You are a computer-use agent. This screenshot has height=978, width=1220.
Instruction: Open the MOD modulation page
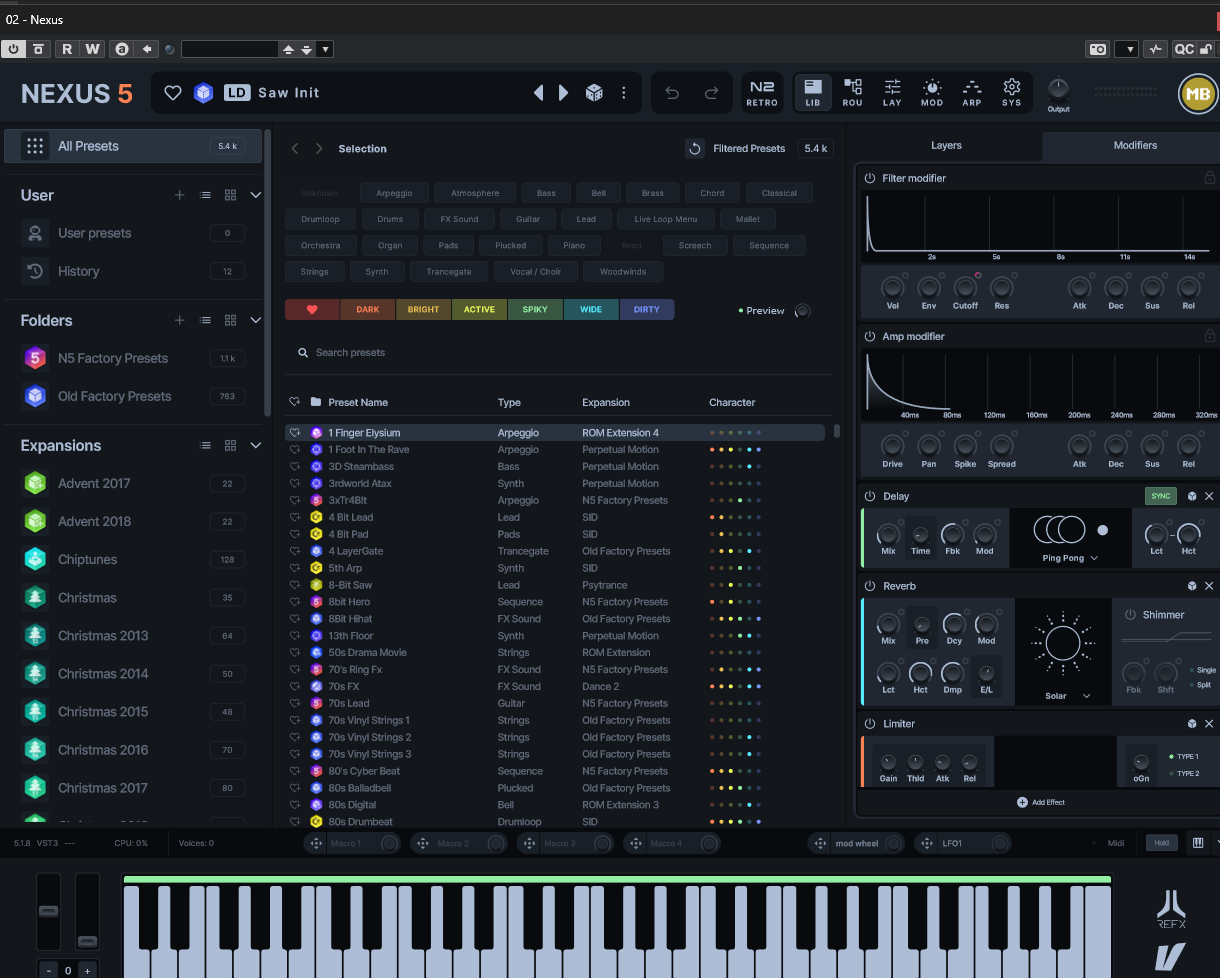(x=931, y=93)
